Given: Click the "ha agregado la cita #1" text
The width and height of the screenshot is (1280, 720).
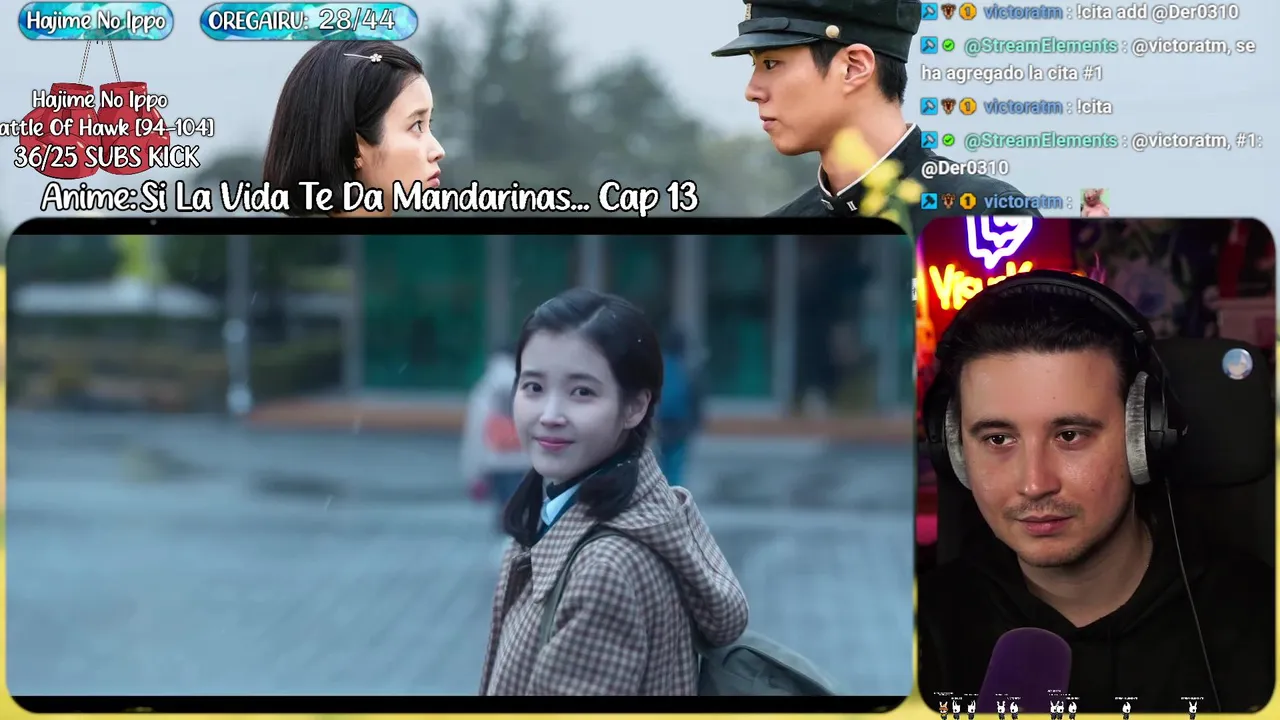Looking at the screenshot, I should [1011, 73].
